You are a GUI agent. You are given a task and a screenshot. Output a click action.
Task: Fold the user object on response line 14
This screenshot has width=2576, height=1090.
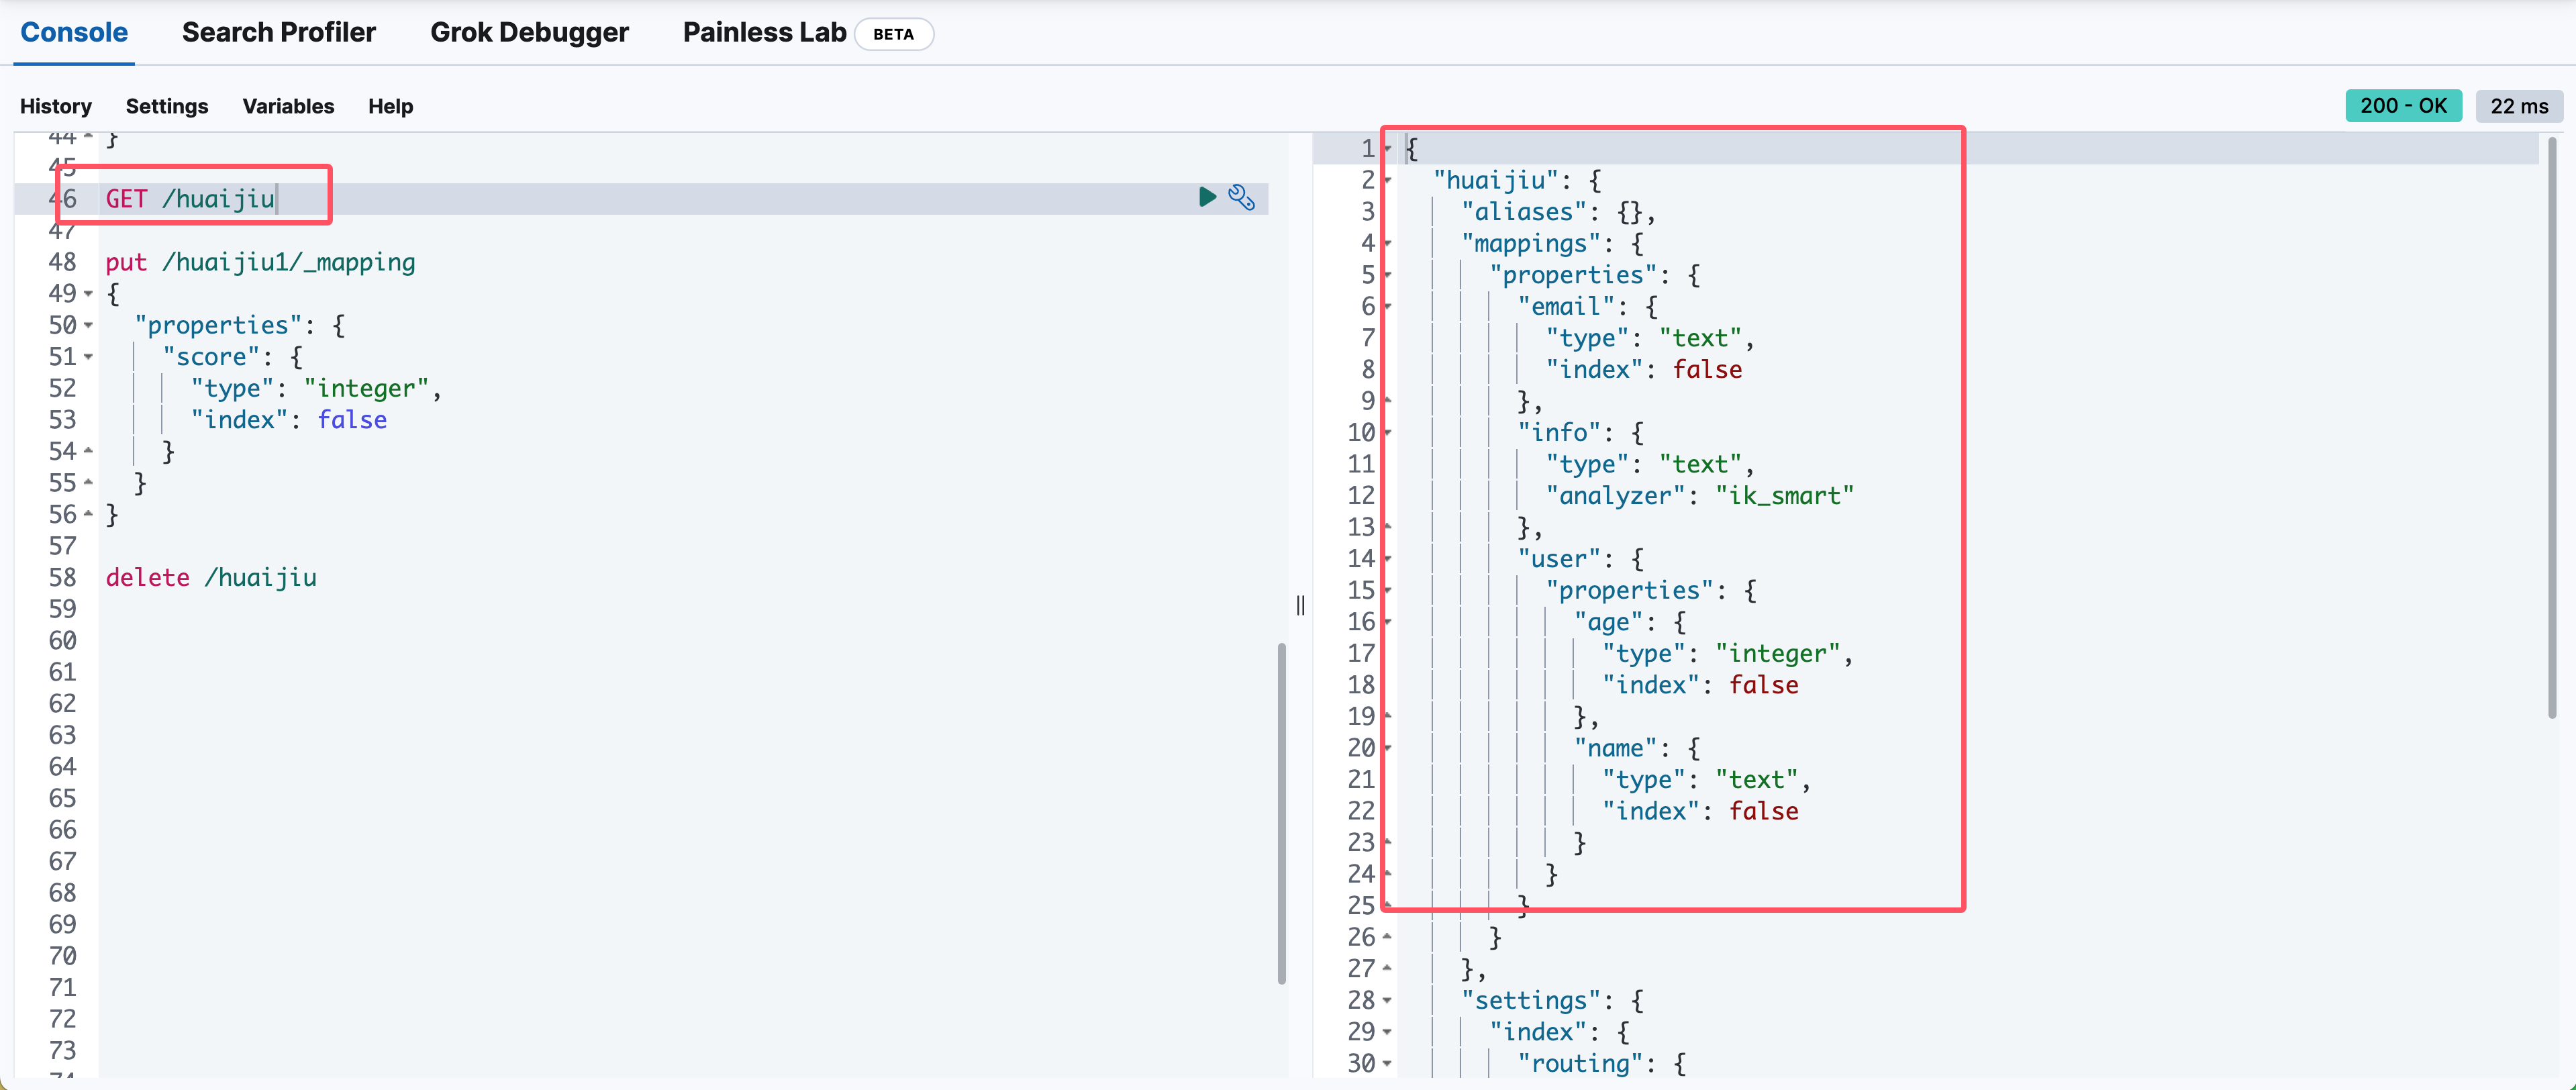(1387, 558)
